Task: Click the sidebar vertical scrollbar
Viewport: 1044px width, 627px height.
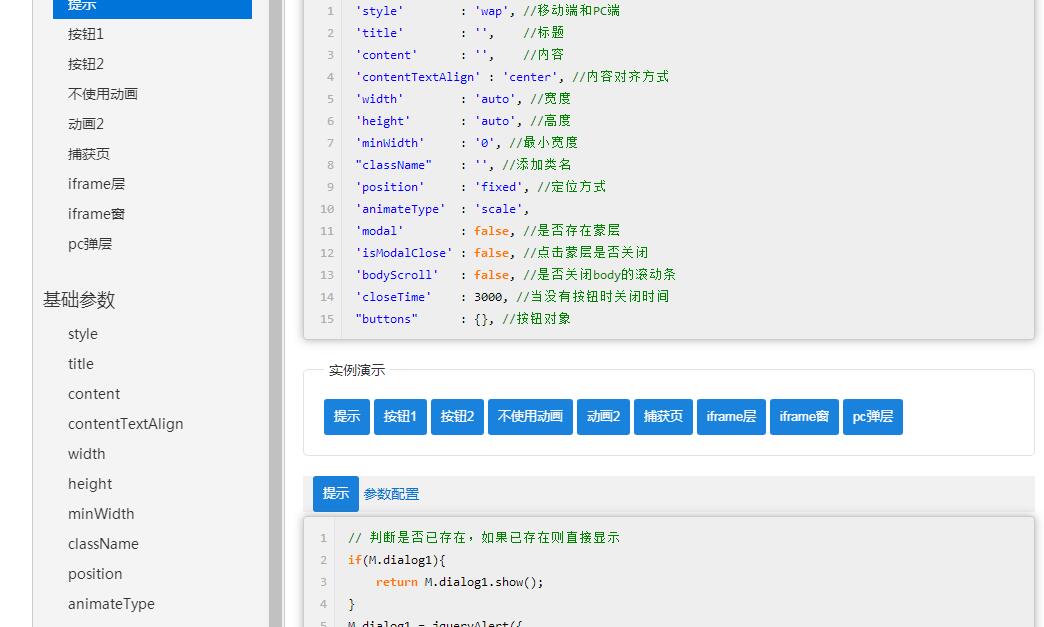Action: coord(275,300)
